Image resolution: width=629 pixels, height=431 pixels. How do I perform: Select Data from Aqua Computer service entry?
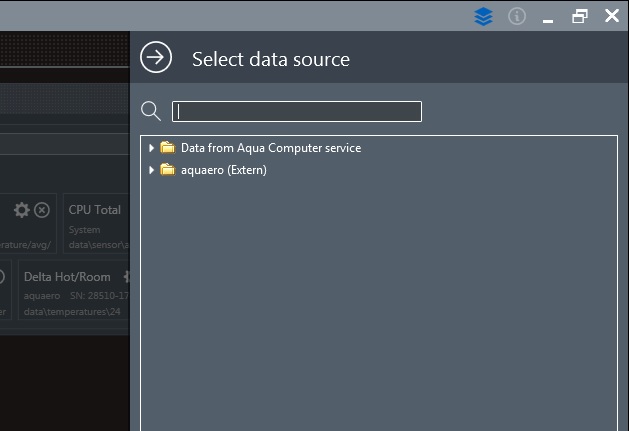tap(270, 148)
